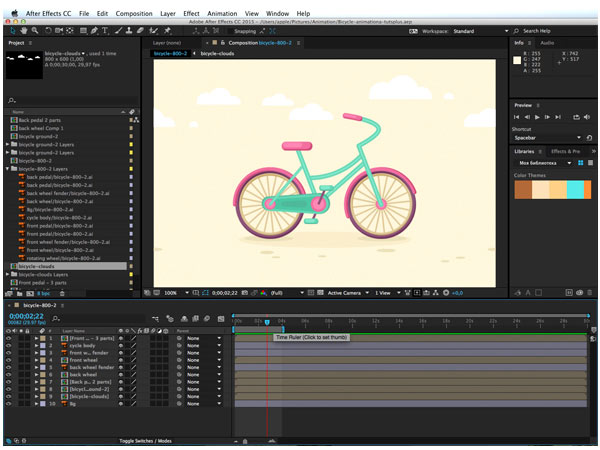
Task: Hide the cycle body layer
Action: [8, 346]
